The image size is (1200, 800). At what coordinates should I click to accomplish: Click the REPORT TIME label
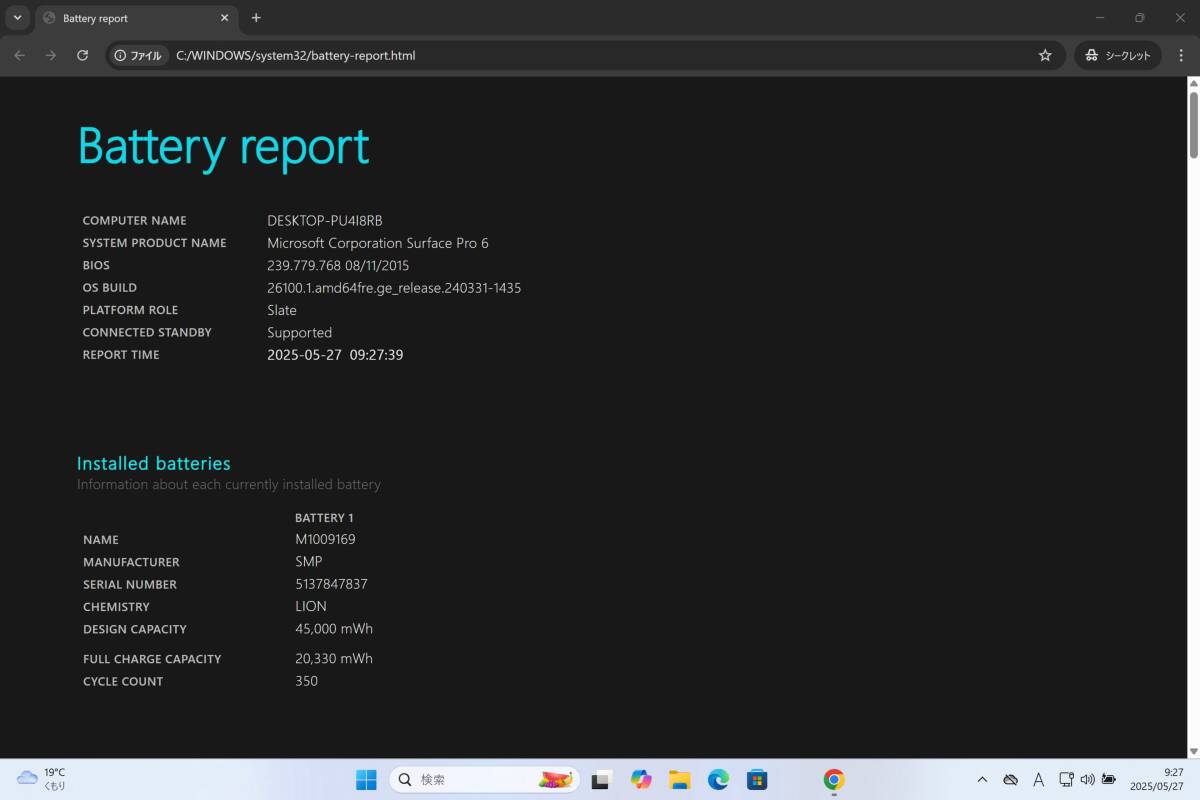pyautogui.click(x=121, y=355)
